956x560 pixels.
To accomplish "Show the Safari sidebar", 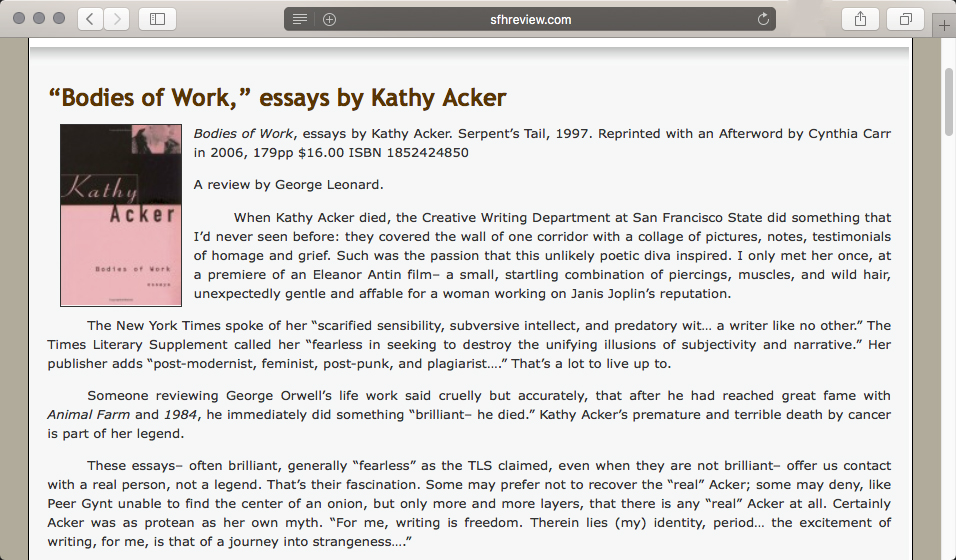I will tap(157, 19).
